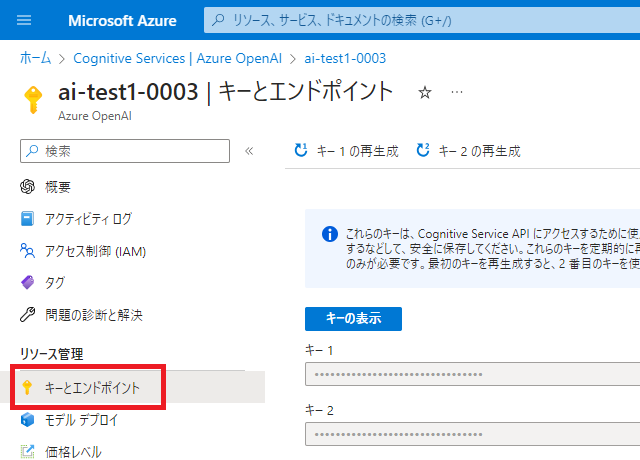Screen dimensions: 640x460
Task: Click the blue info icon in banner
Action: click(x=330, y=234)
